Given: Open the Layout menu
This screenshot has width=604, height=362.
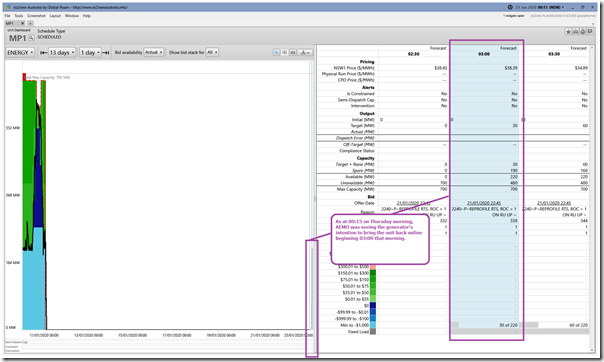Looking at the screenshot, I should coord(55,16).
